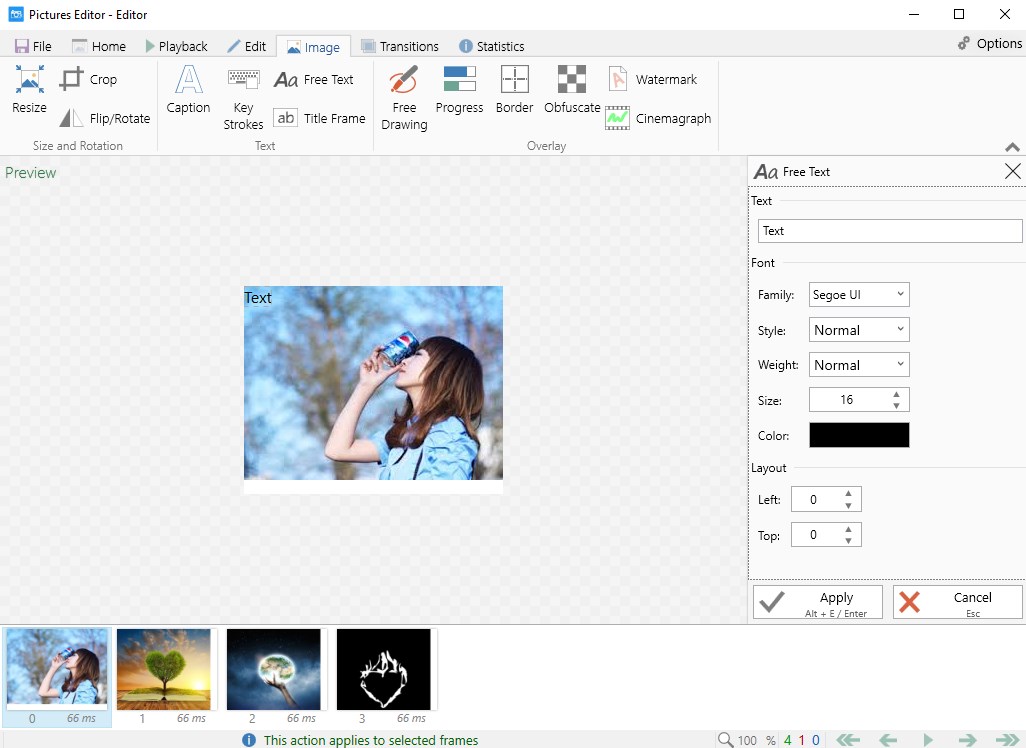Click the 'Text' overlay on preview image

pos(258,298)
